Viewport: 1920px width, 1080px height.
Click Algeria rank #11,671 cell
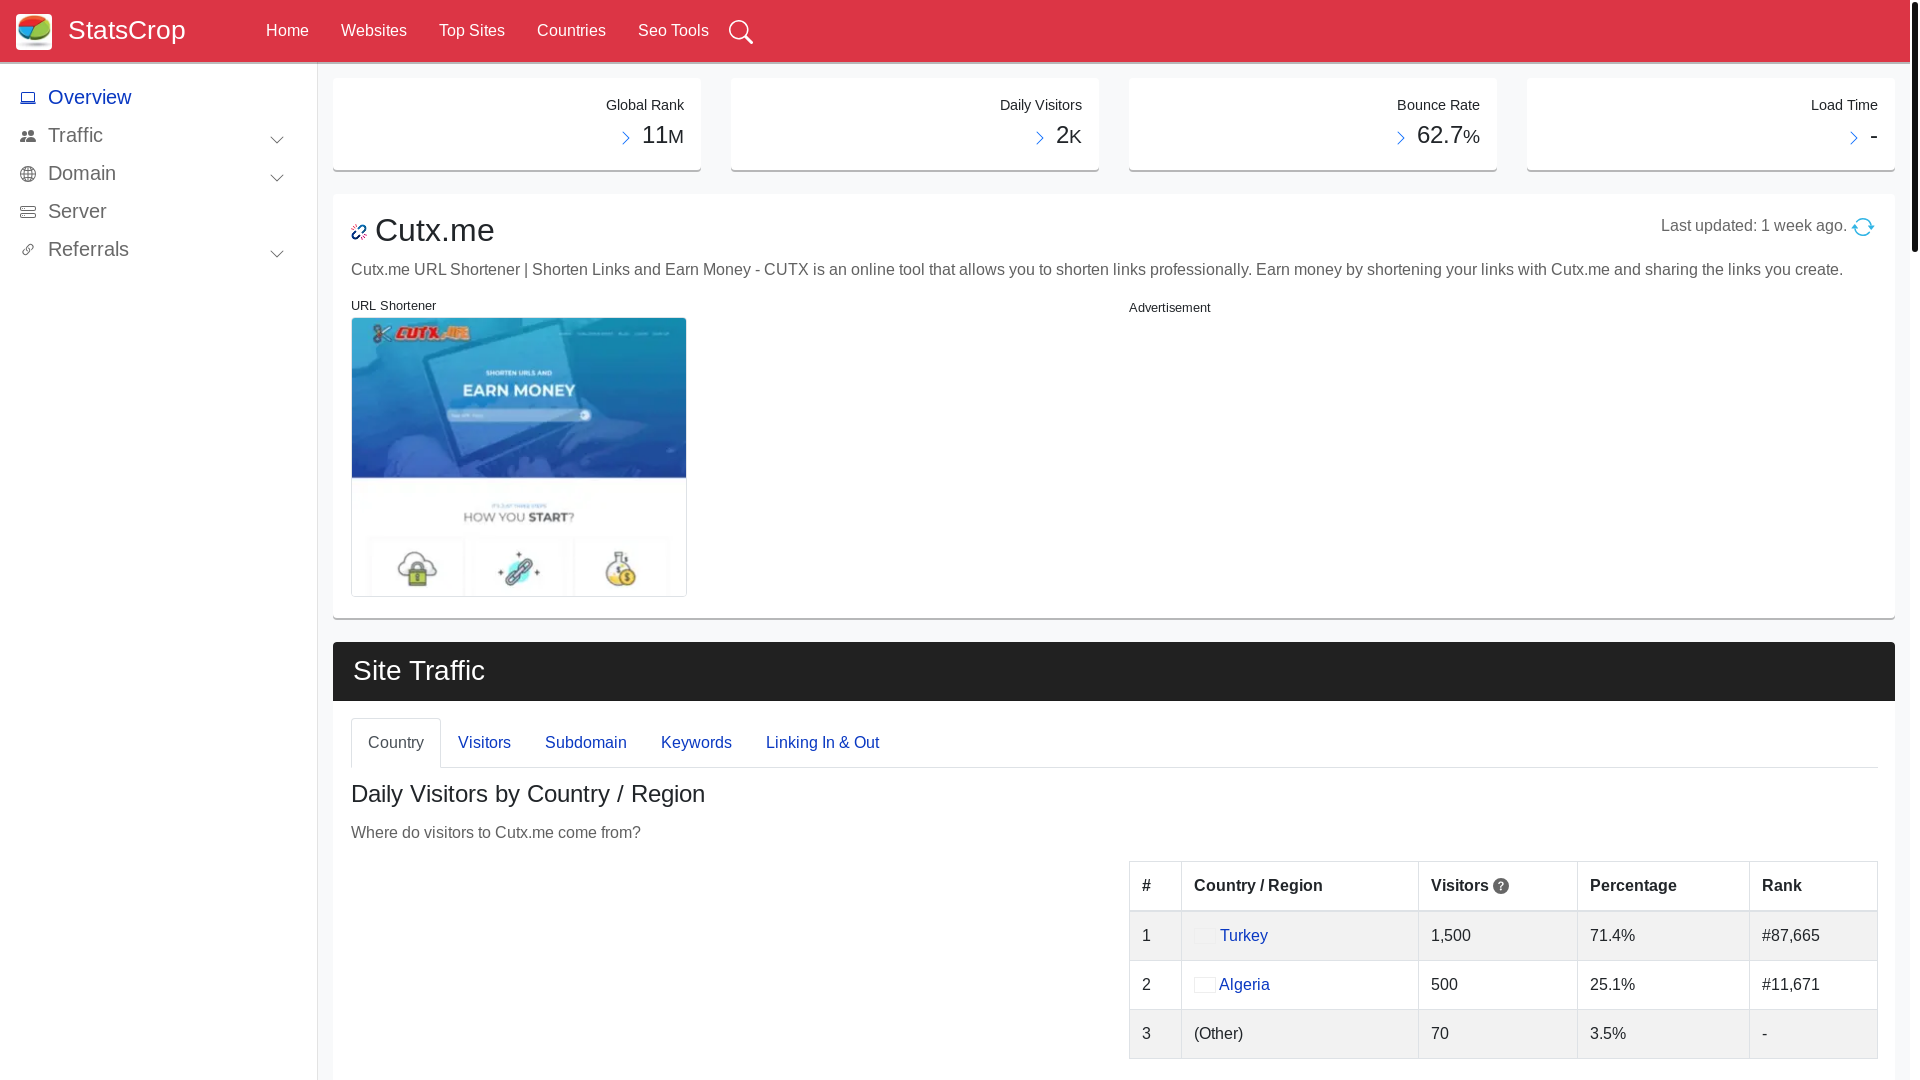(1813, 985)
